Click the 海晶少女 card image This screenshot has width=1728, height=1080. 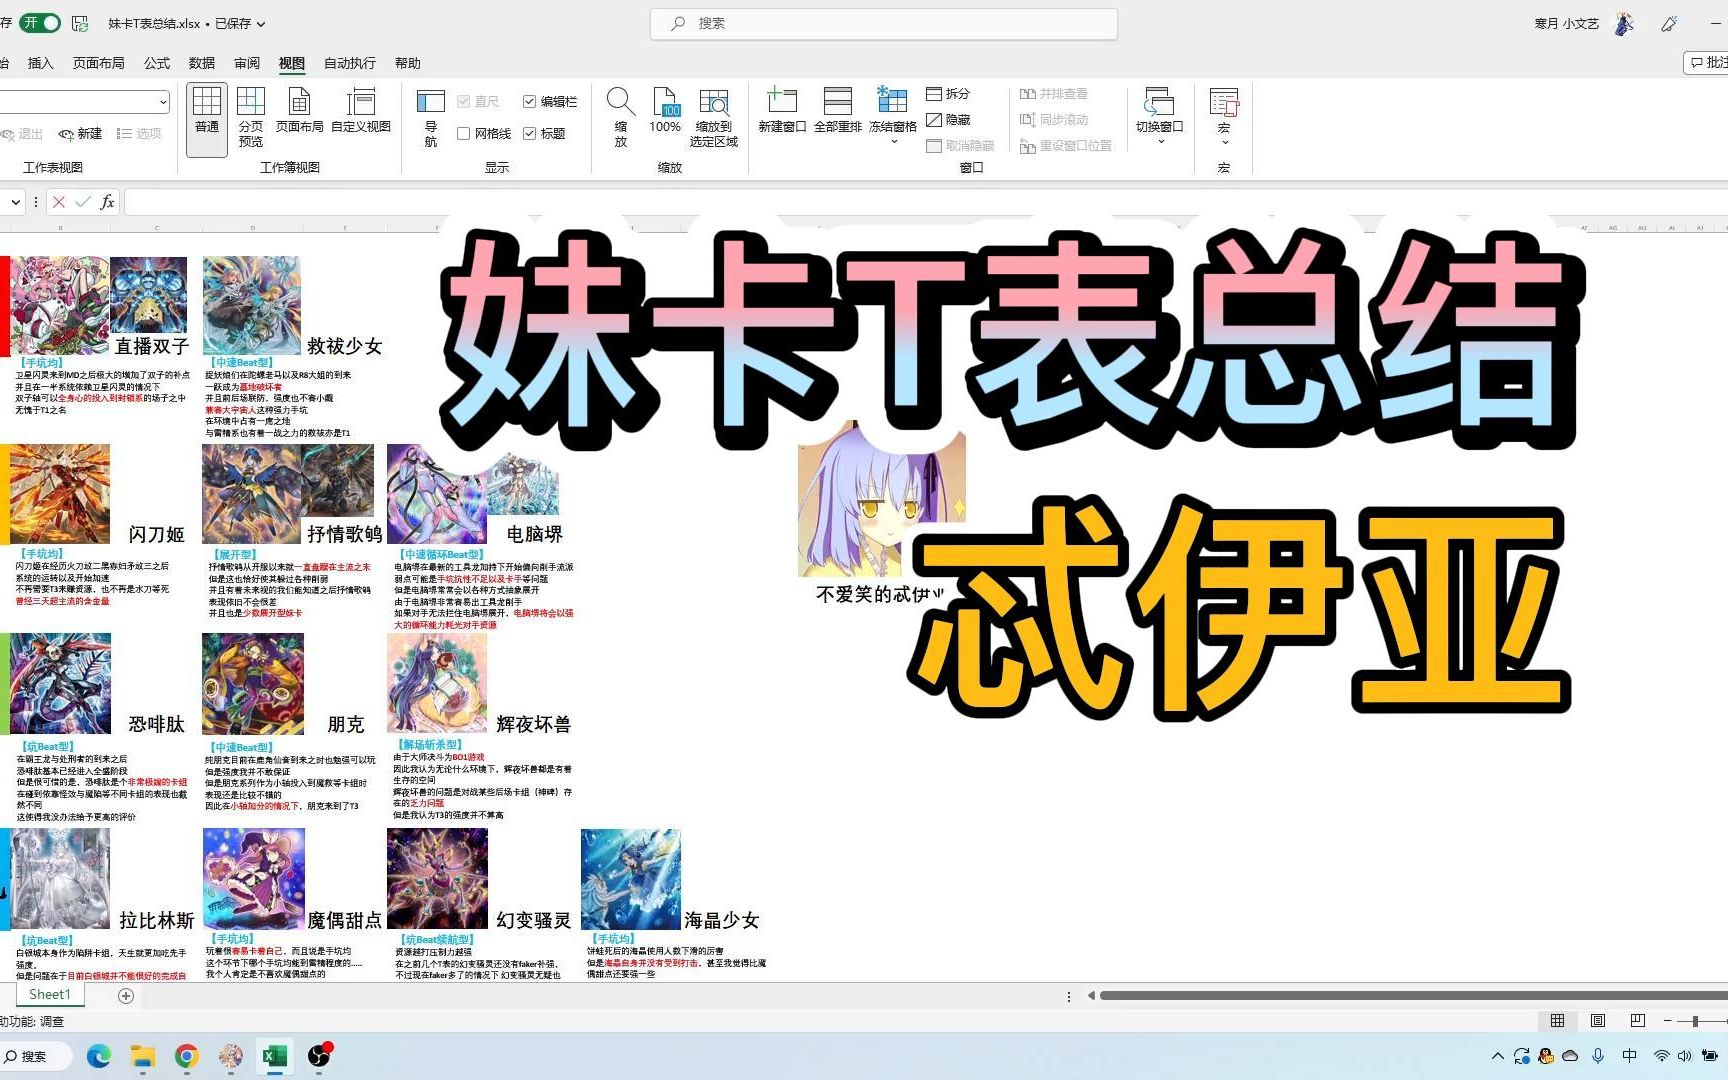(x=631, y=879)
